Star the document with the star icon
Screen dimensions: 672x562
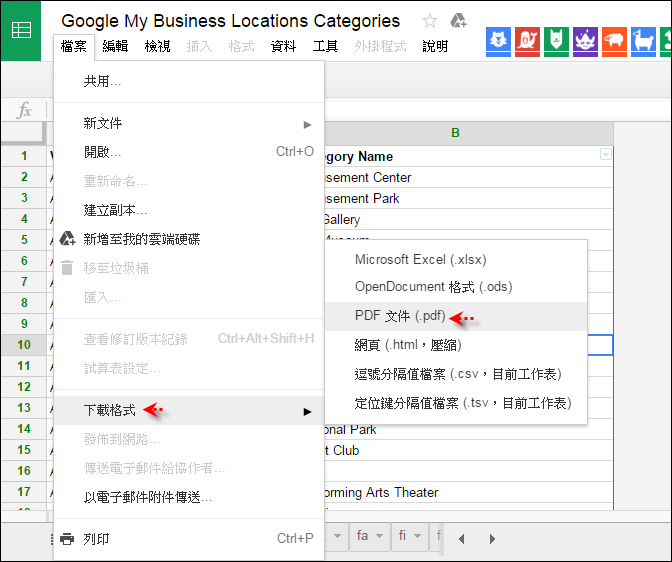coord(429,20)
